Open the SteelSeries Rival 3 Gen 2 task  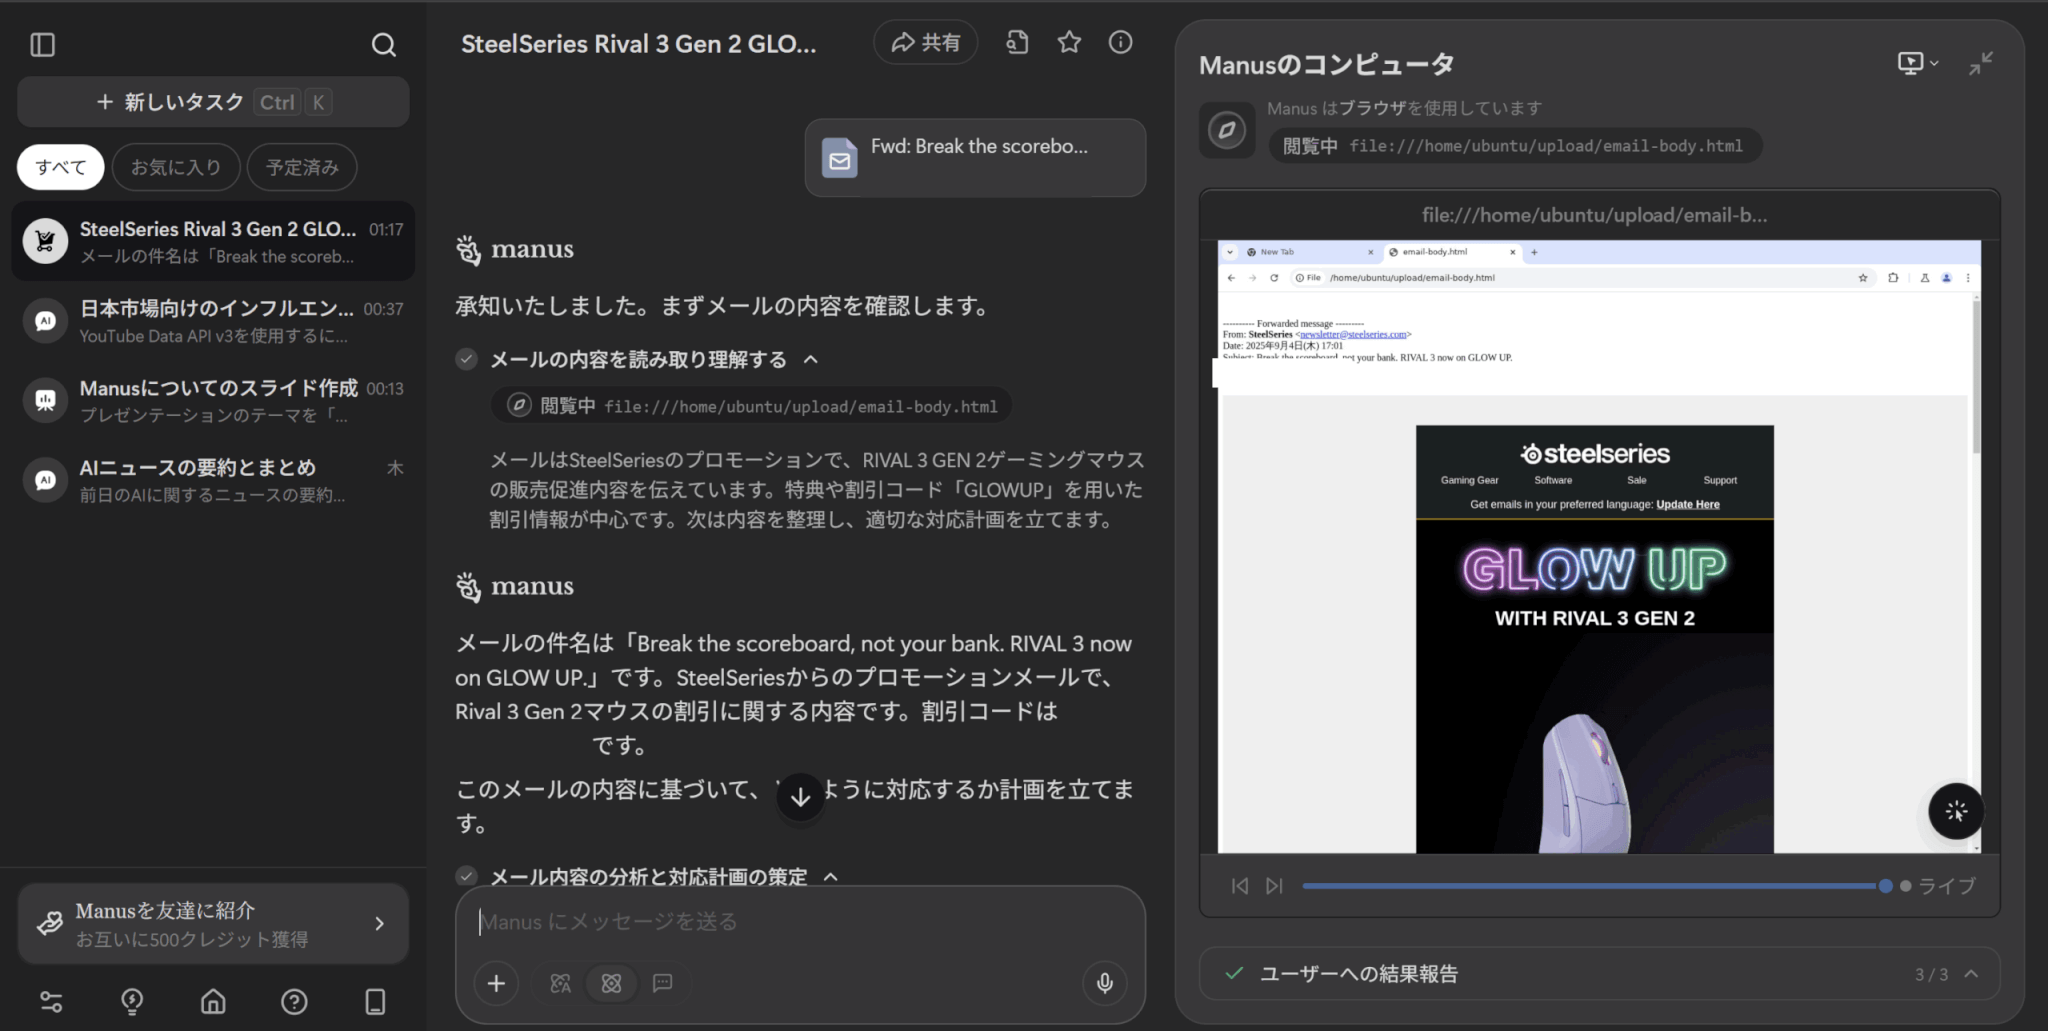(213, 242)
